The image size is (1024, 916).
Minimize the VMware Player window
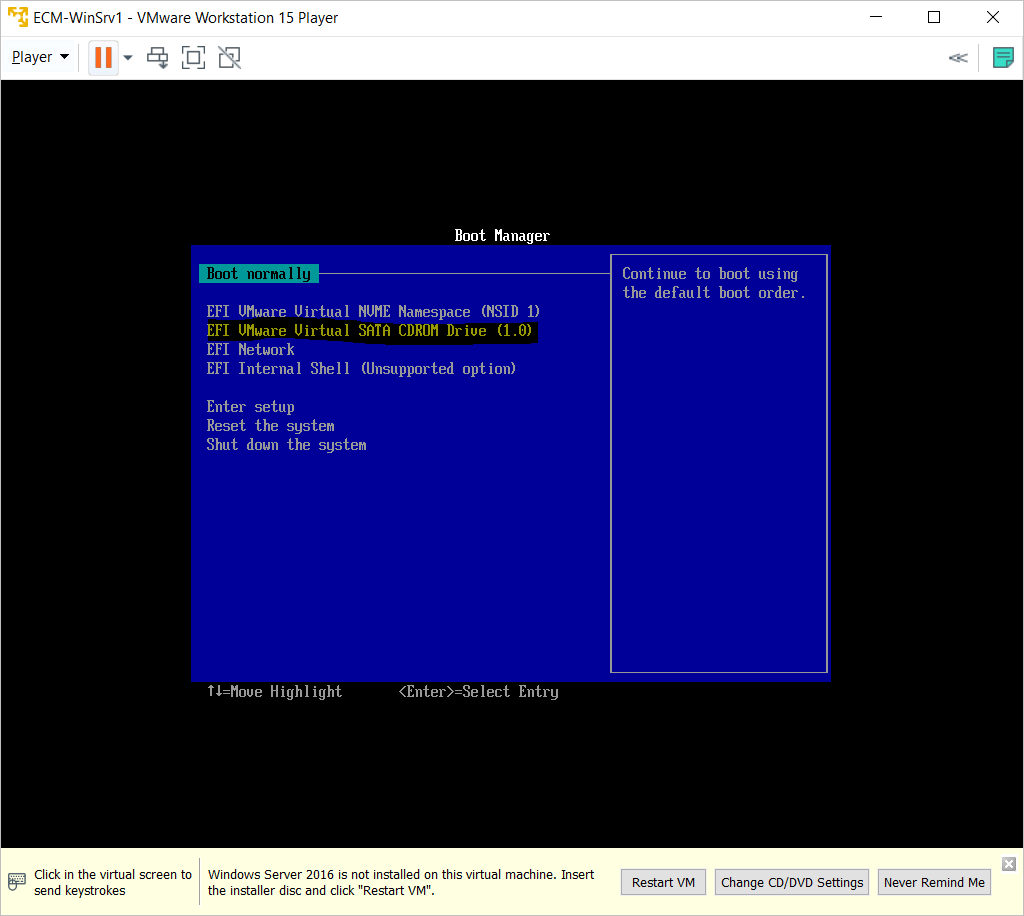tap(876, 17)
